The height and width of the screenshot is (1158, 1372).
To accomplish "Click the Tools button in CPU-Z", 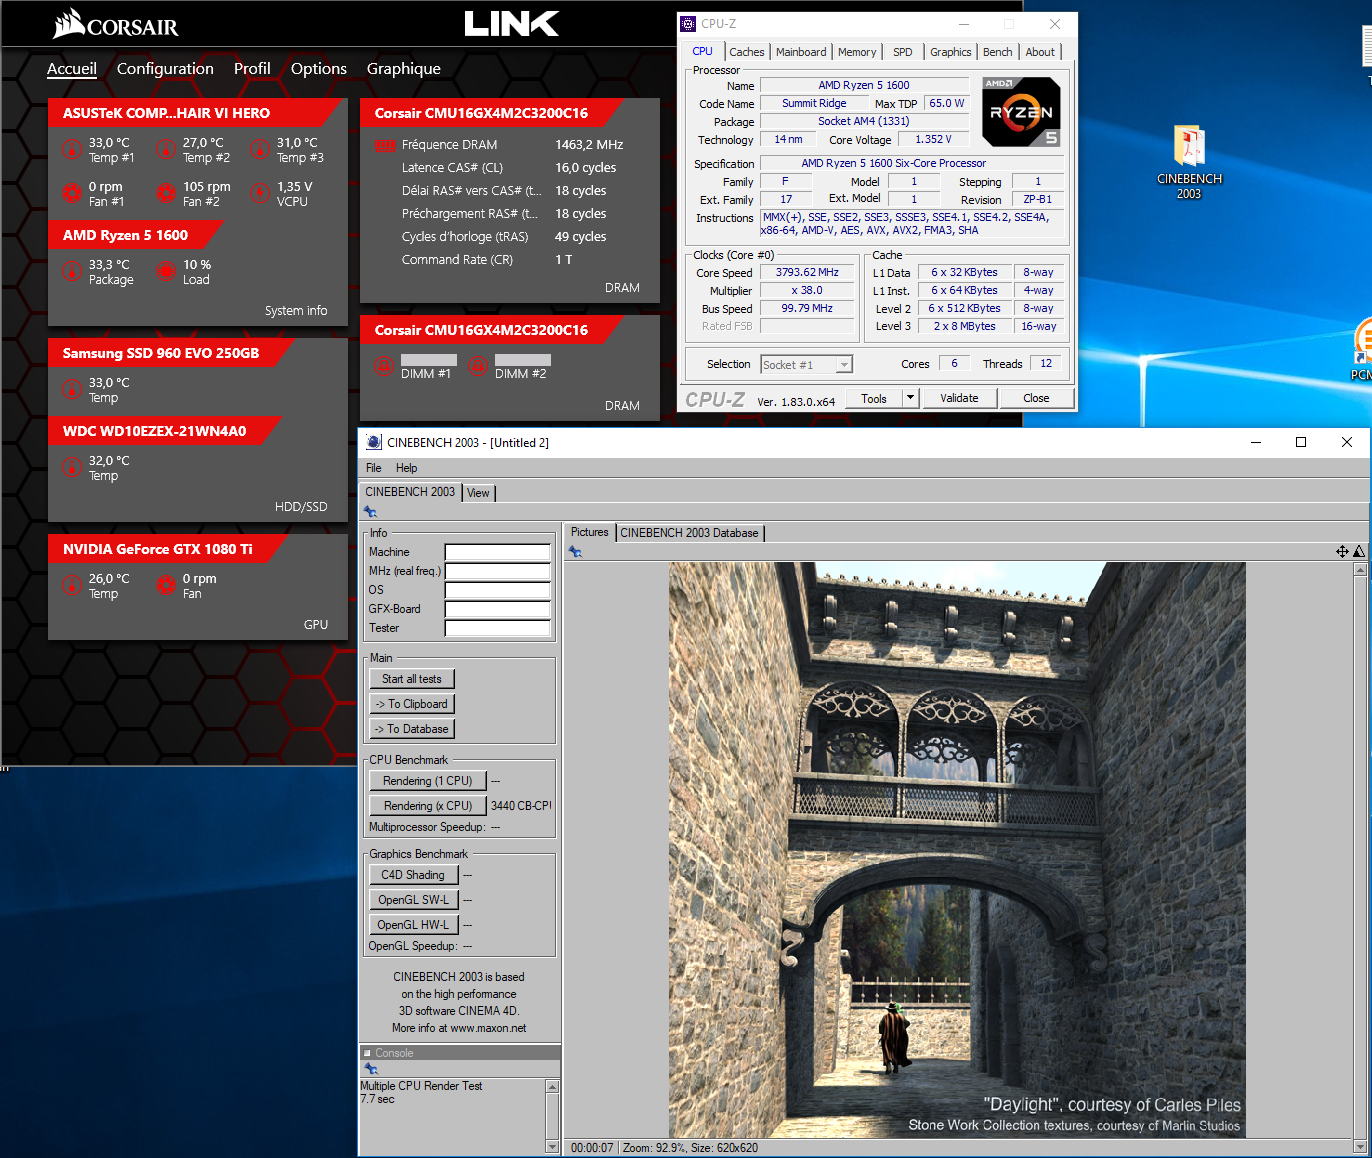I will click(x=874, y=398).
